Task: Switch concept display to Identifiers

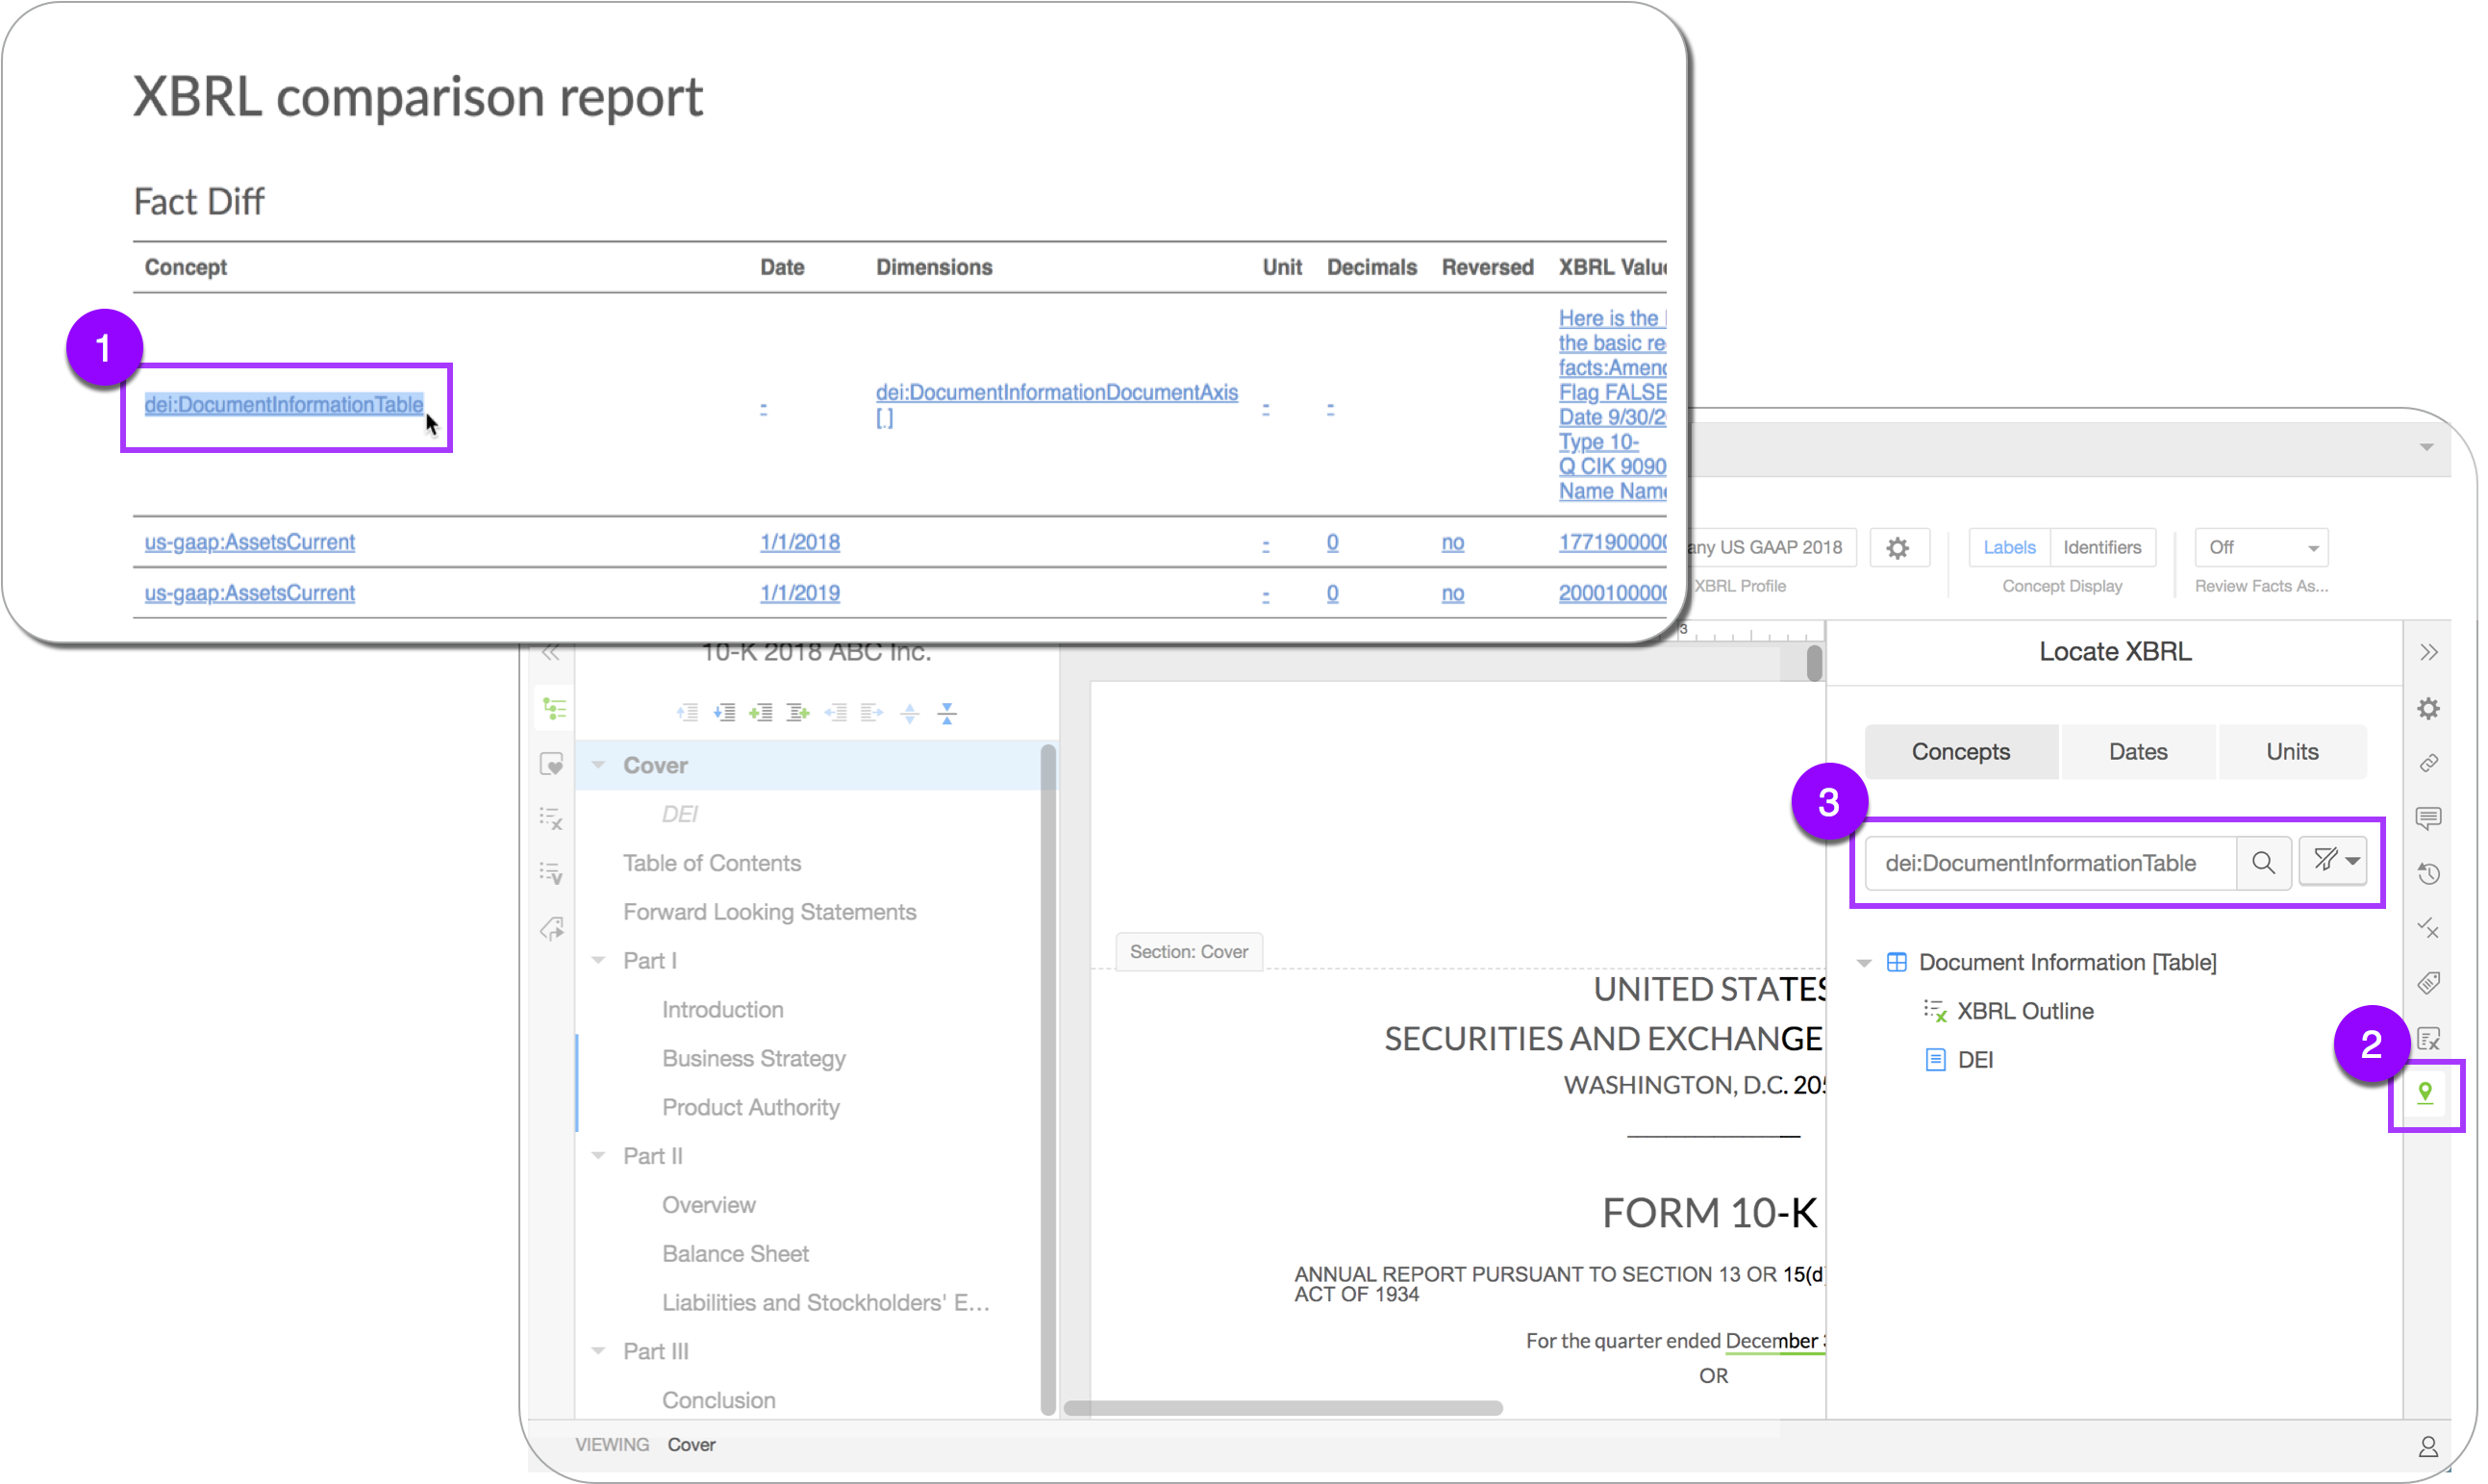Action: [2102, 548]
